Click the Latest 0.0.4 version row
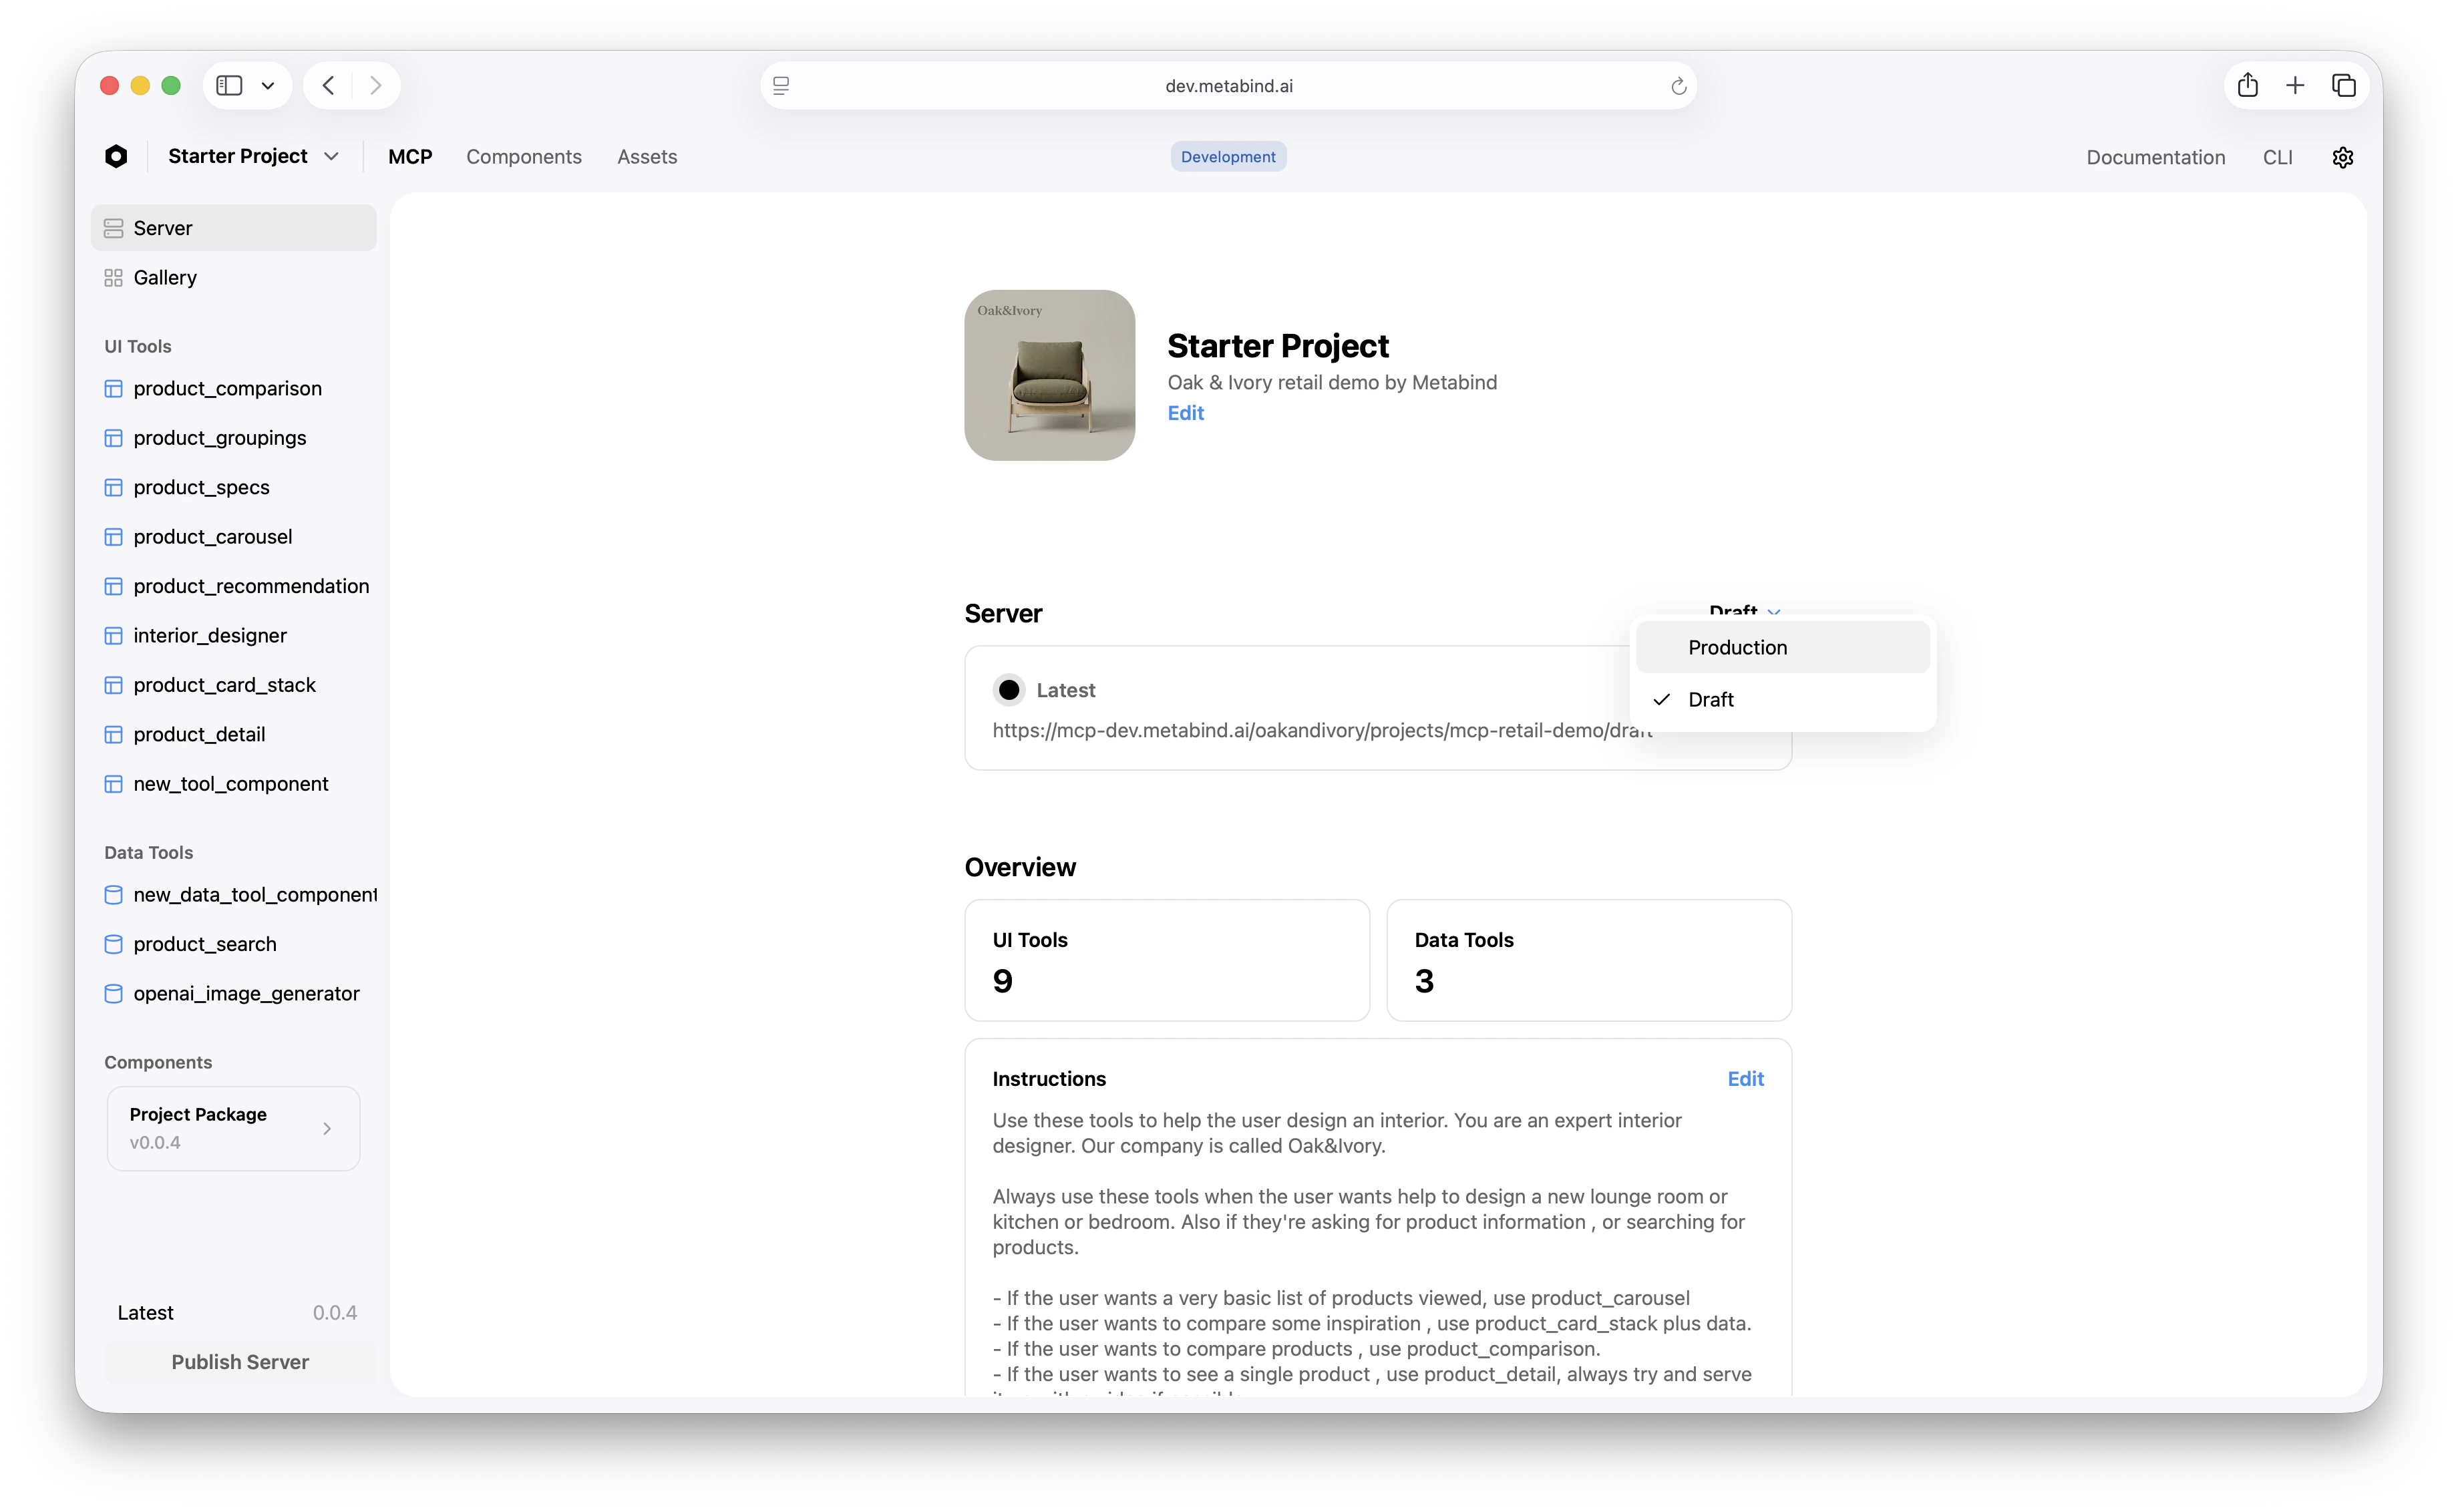Image resolution: width=2458 pixels, height=1512 pixels. point(237,1312)
